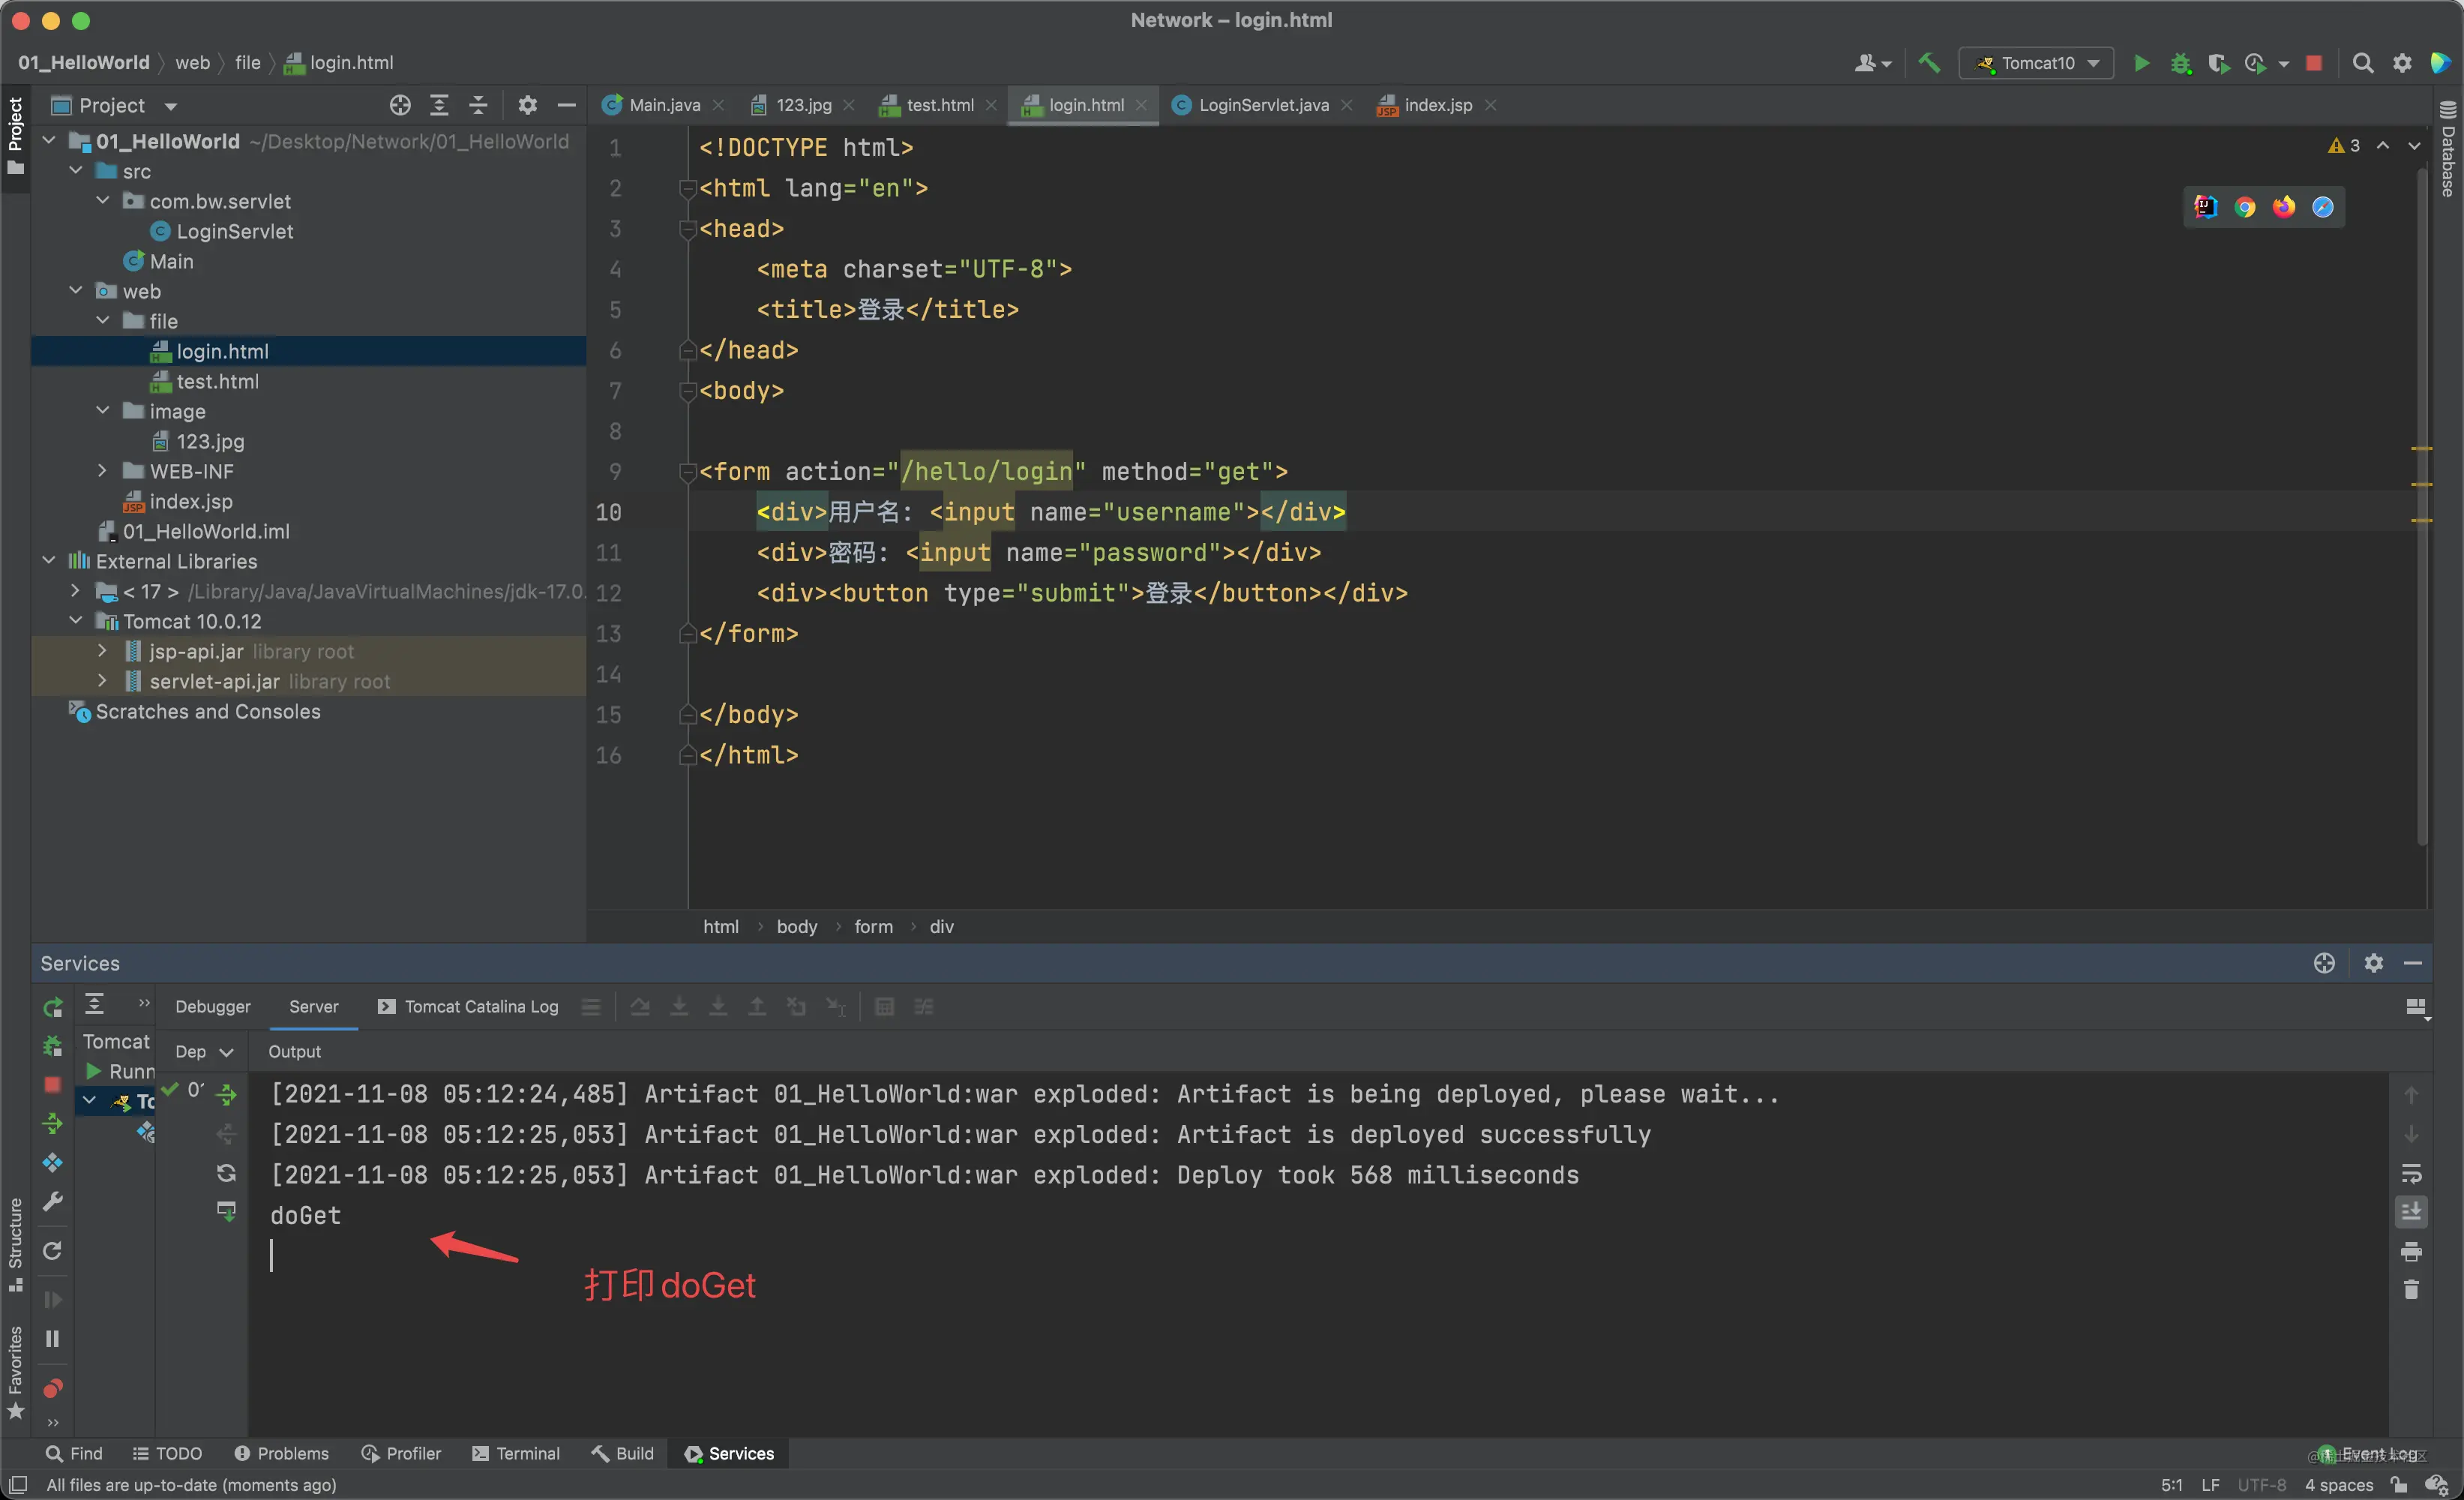The height and width of the screenshot is (1500, 2464).
Task: Collapse com.bw.servlet package
Action: coord(103,201)
